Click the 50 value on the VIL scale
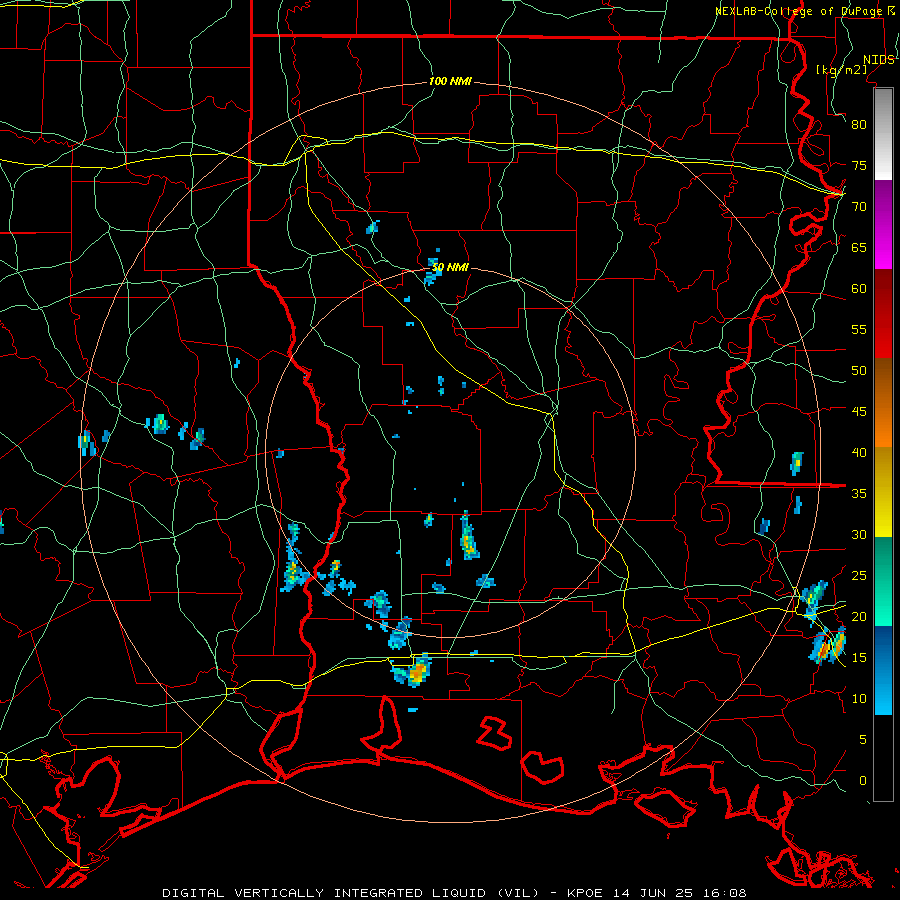 tap(859, 370)
